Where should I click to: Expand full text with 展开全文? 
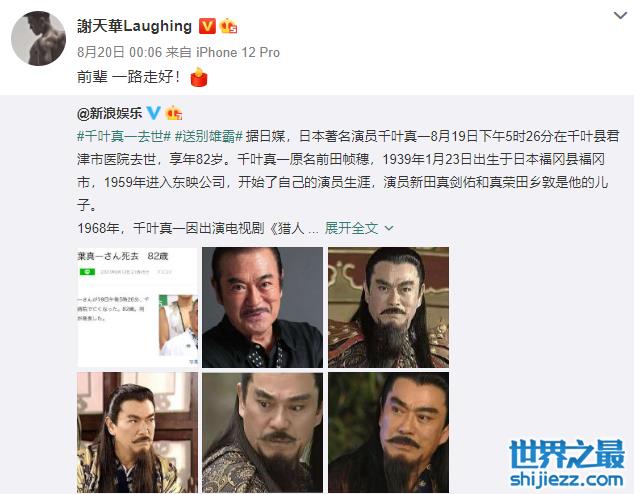351,228
